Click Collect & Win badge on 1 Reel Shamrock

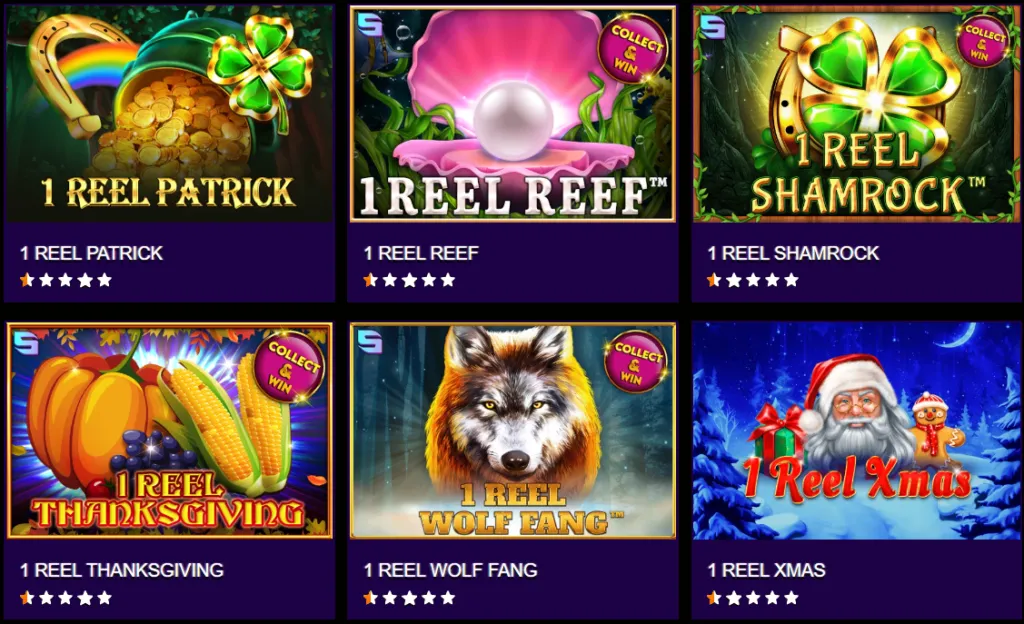983,40
